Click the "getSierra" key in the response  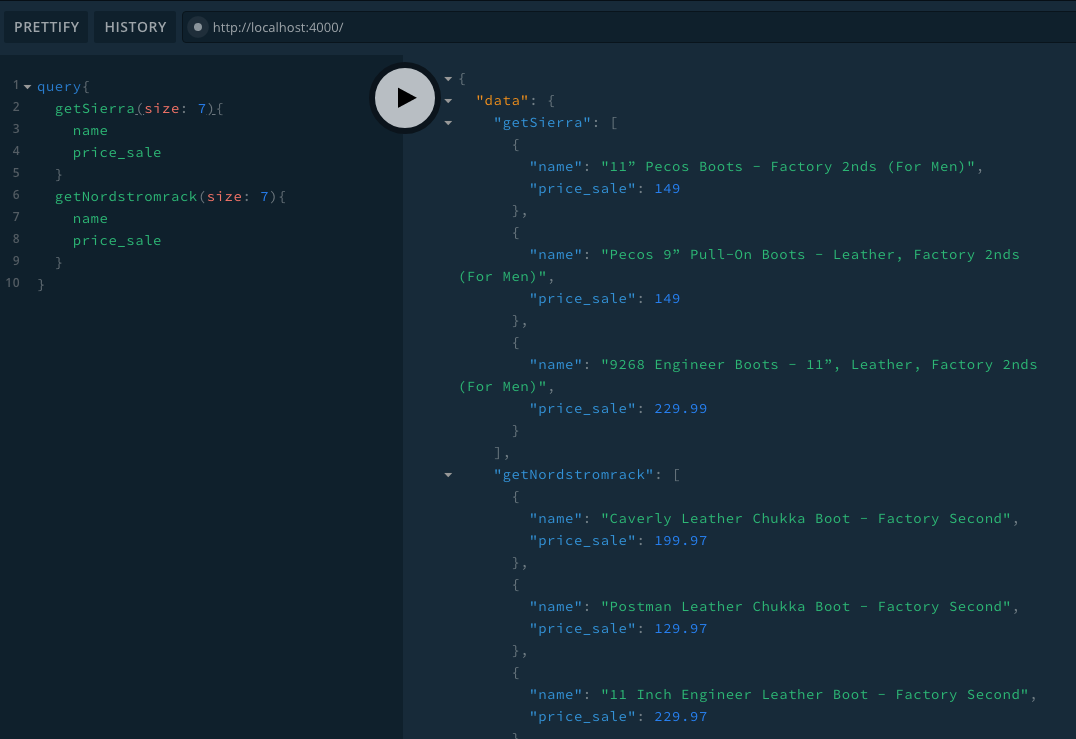(x=543, y=123)
